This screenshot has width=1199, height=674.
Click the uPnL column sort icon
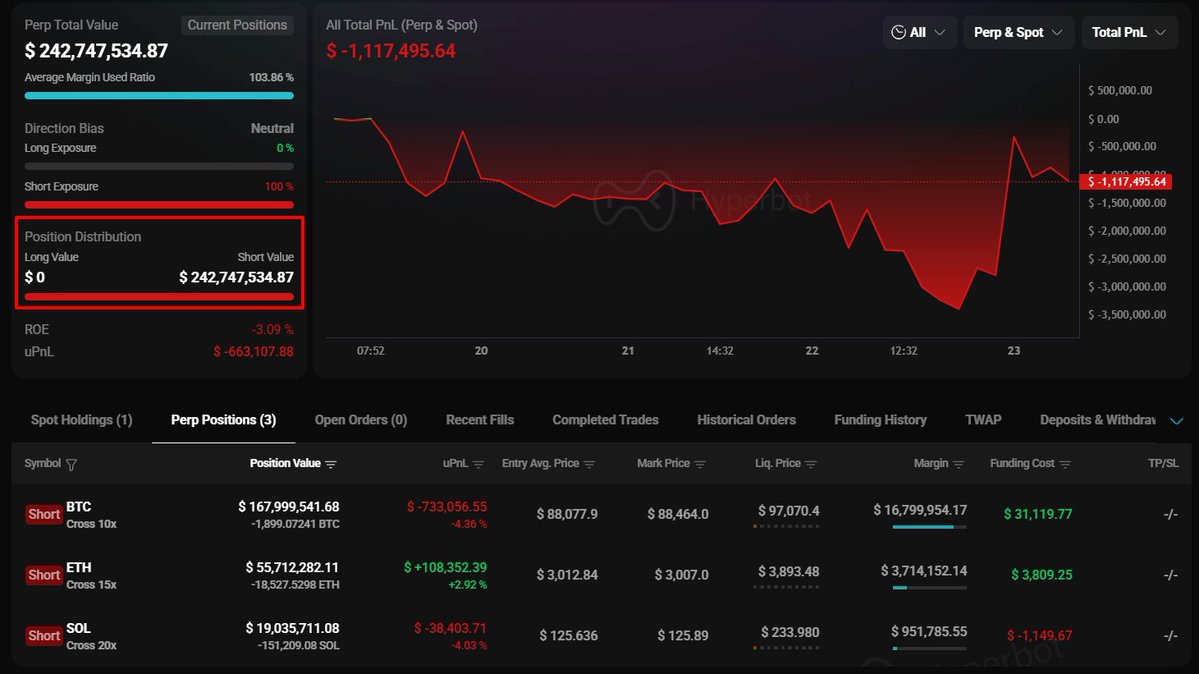pos(478,464)
